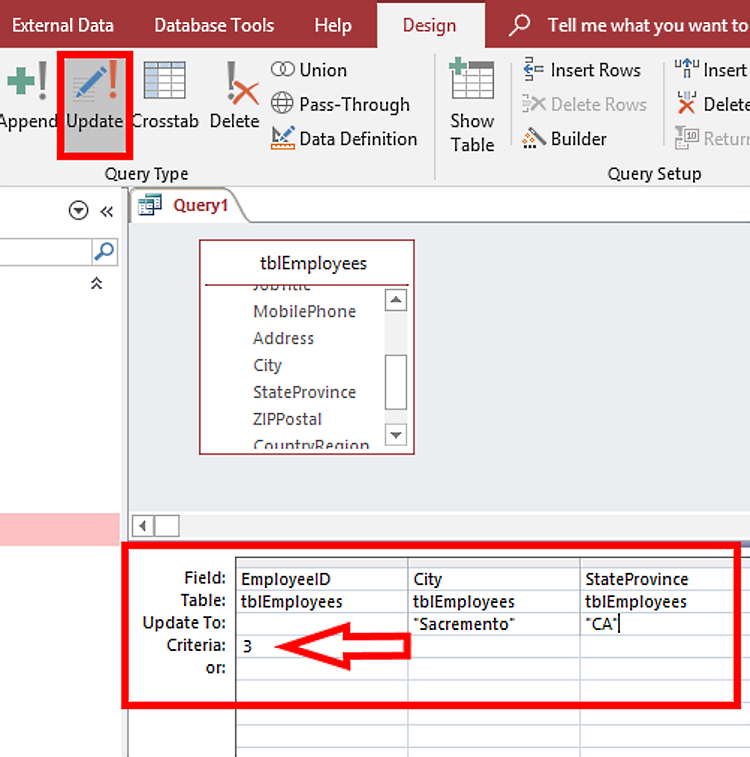
Task: Click the field list scrollbar thumb
Action: (x=396, y=382)
